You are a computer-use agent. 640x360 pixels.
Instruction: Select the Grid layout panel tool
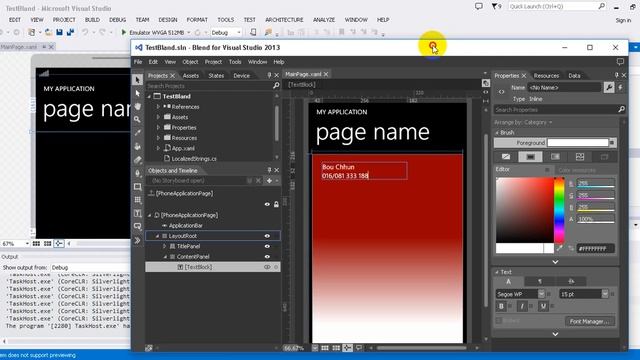138,200
